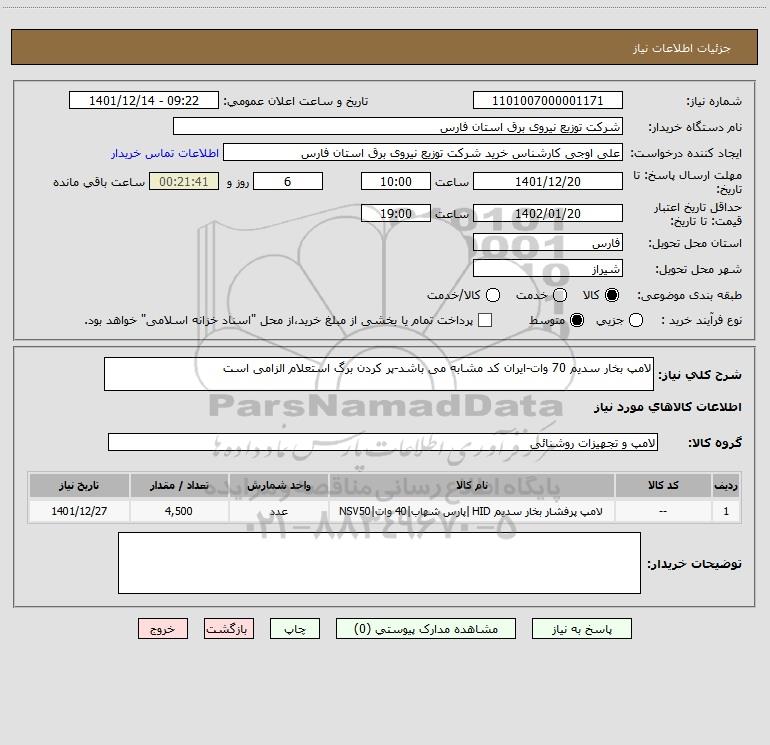The width and height of the screenshot is (770, 745).
Task: Choose متوسط purchase process type
Action: 577,320
